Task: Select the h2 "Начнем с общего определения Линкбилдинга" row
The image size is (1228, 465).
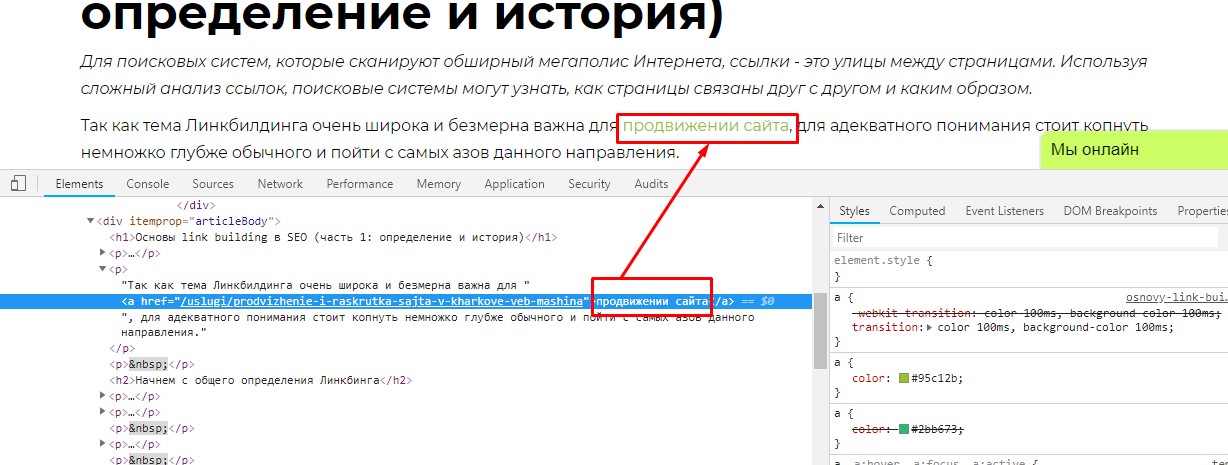Action: tap(260, 380)
